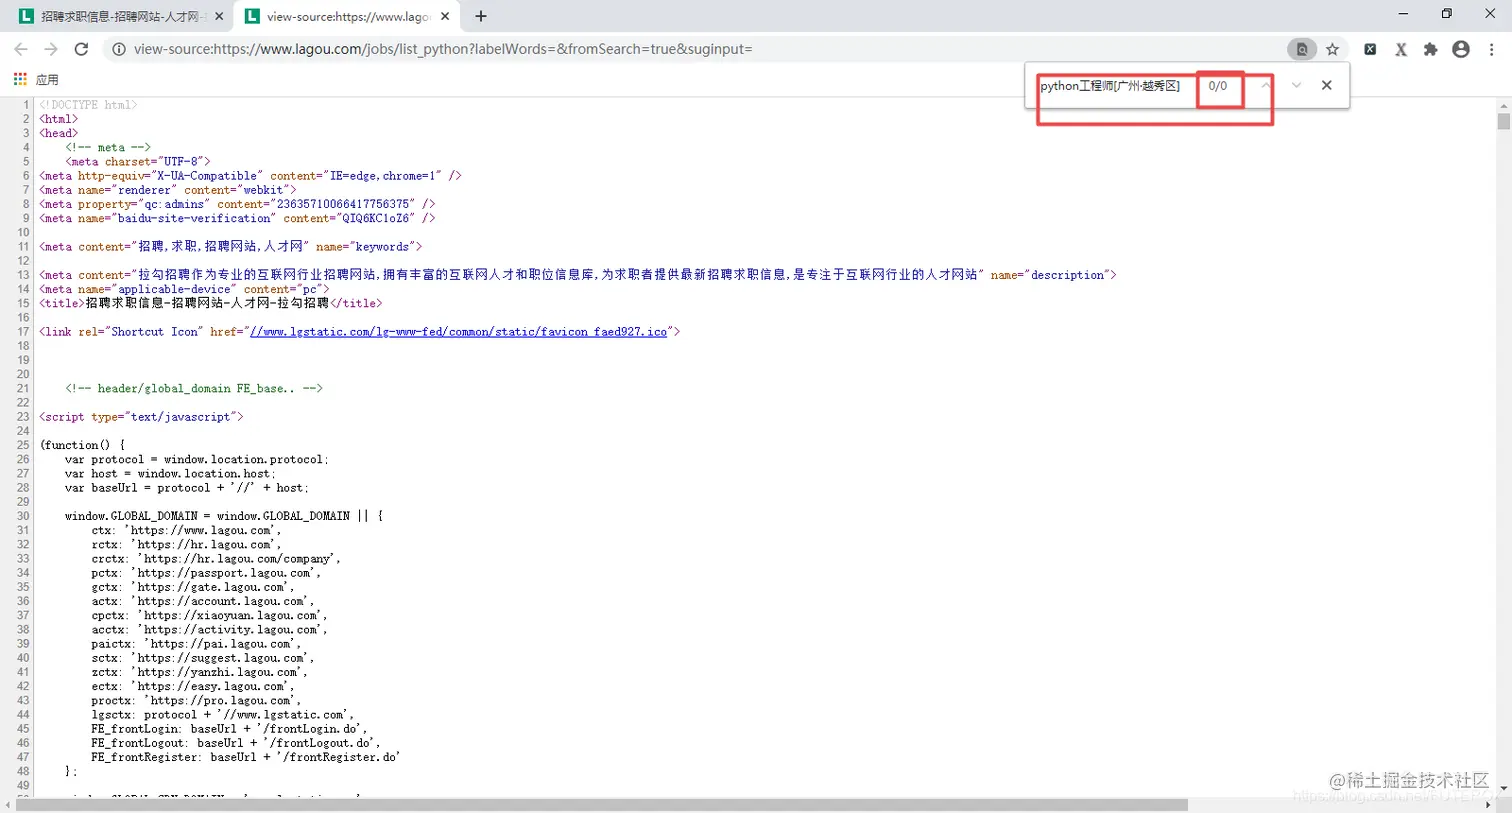1512x813 pixels.
Task: Bookmark this page with the star icon
Action: pyautogui.click(x=1332, y=49)
